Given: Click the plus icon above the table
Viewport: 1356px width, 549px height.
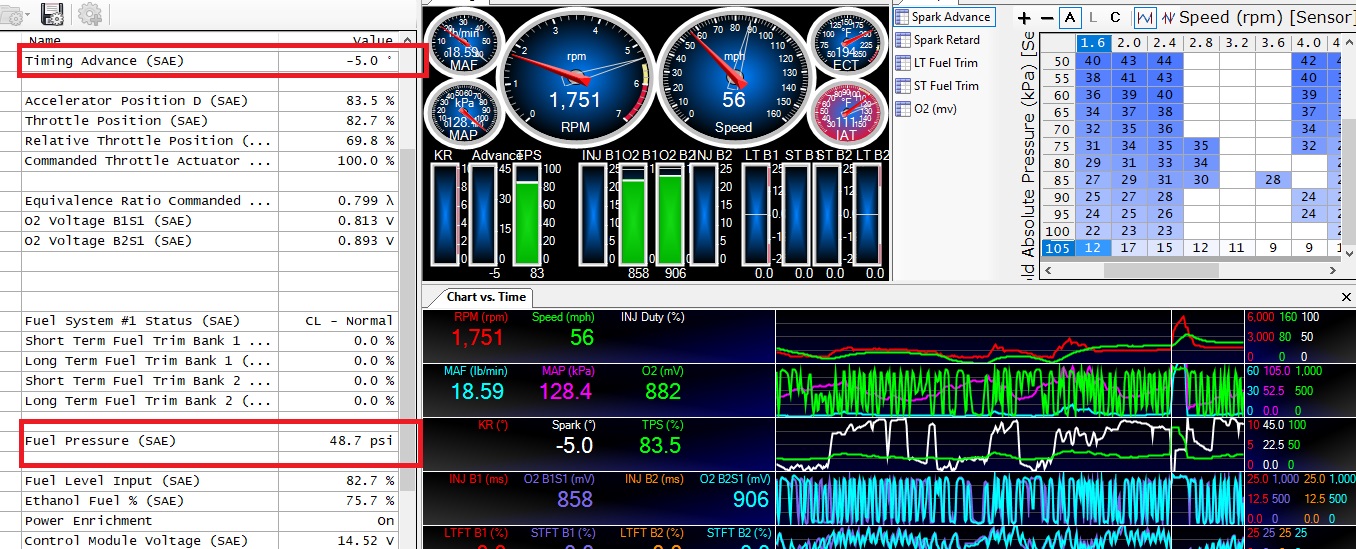Looking at the screenshot, I should point(1024,18).
